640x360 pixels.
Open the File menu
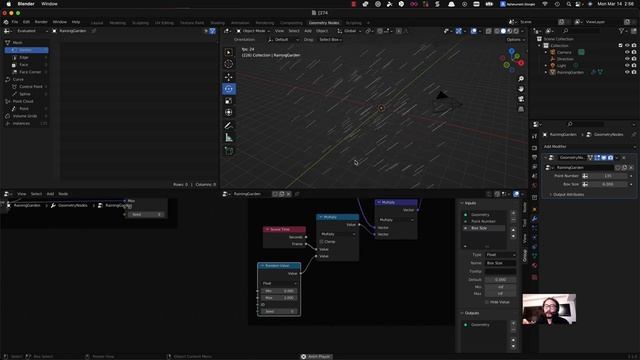point(15,22)
